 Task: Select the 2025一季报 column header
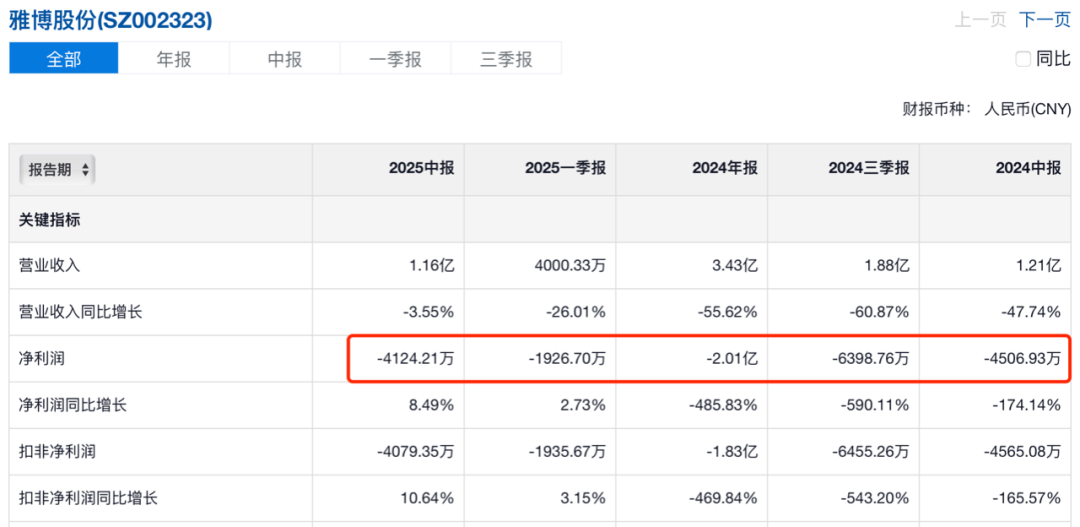point(565,169)
